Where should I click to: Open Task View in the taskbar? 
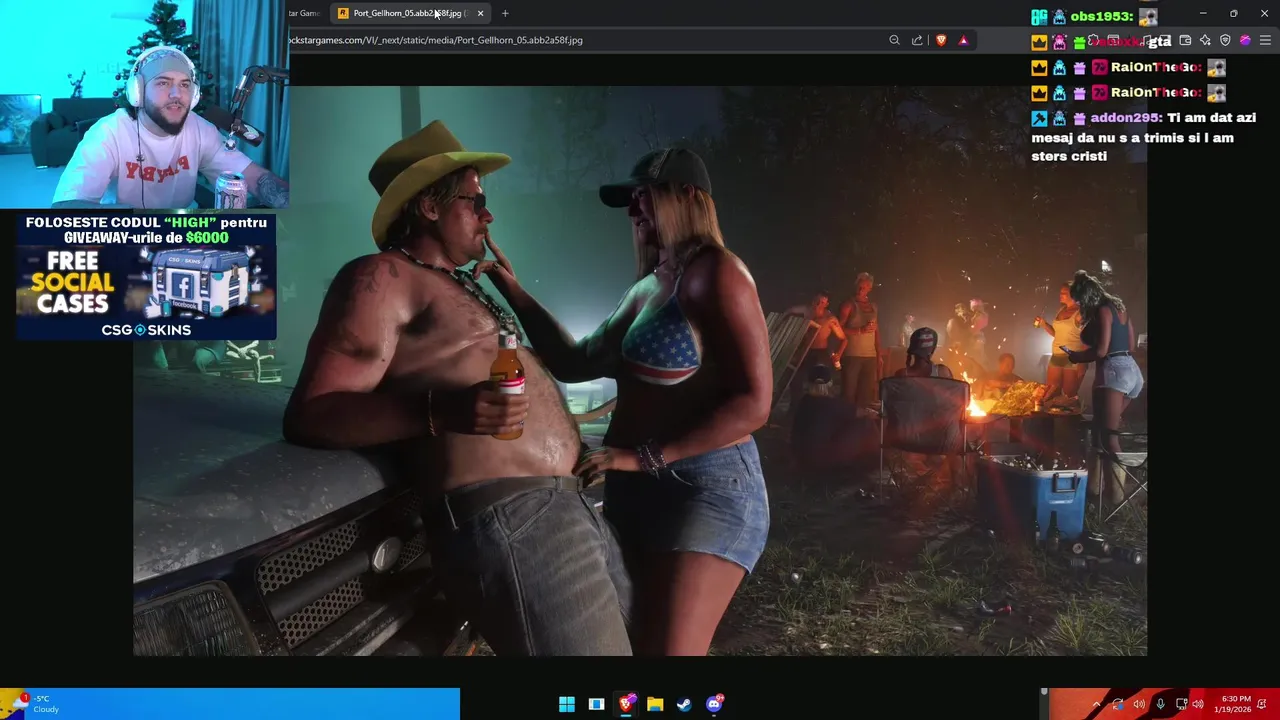point(596,704)
